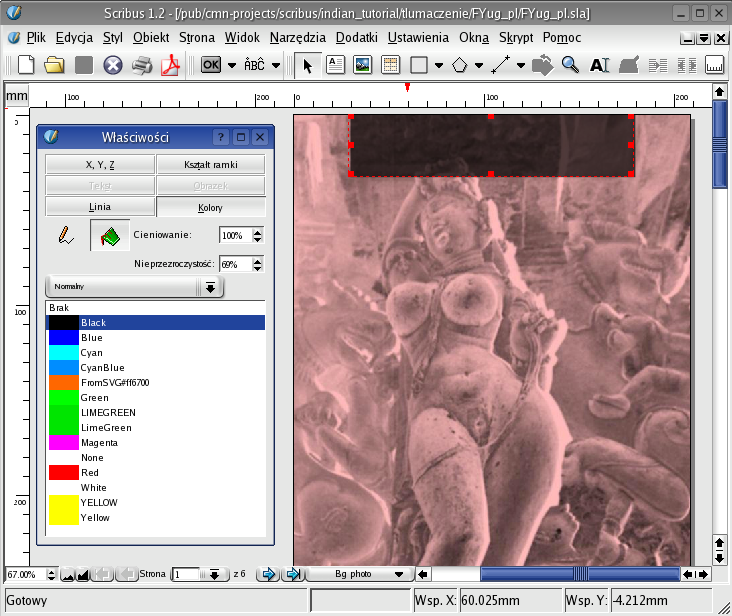The width and height of the screenshot is (732, 616).
Task: Export to PDF with the red Acrobat icon
Action: (x=170, y=65)
